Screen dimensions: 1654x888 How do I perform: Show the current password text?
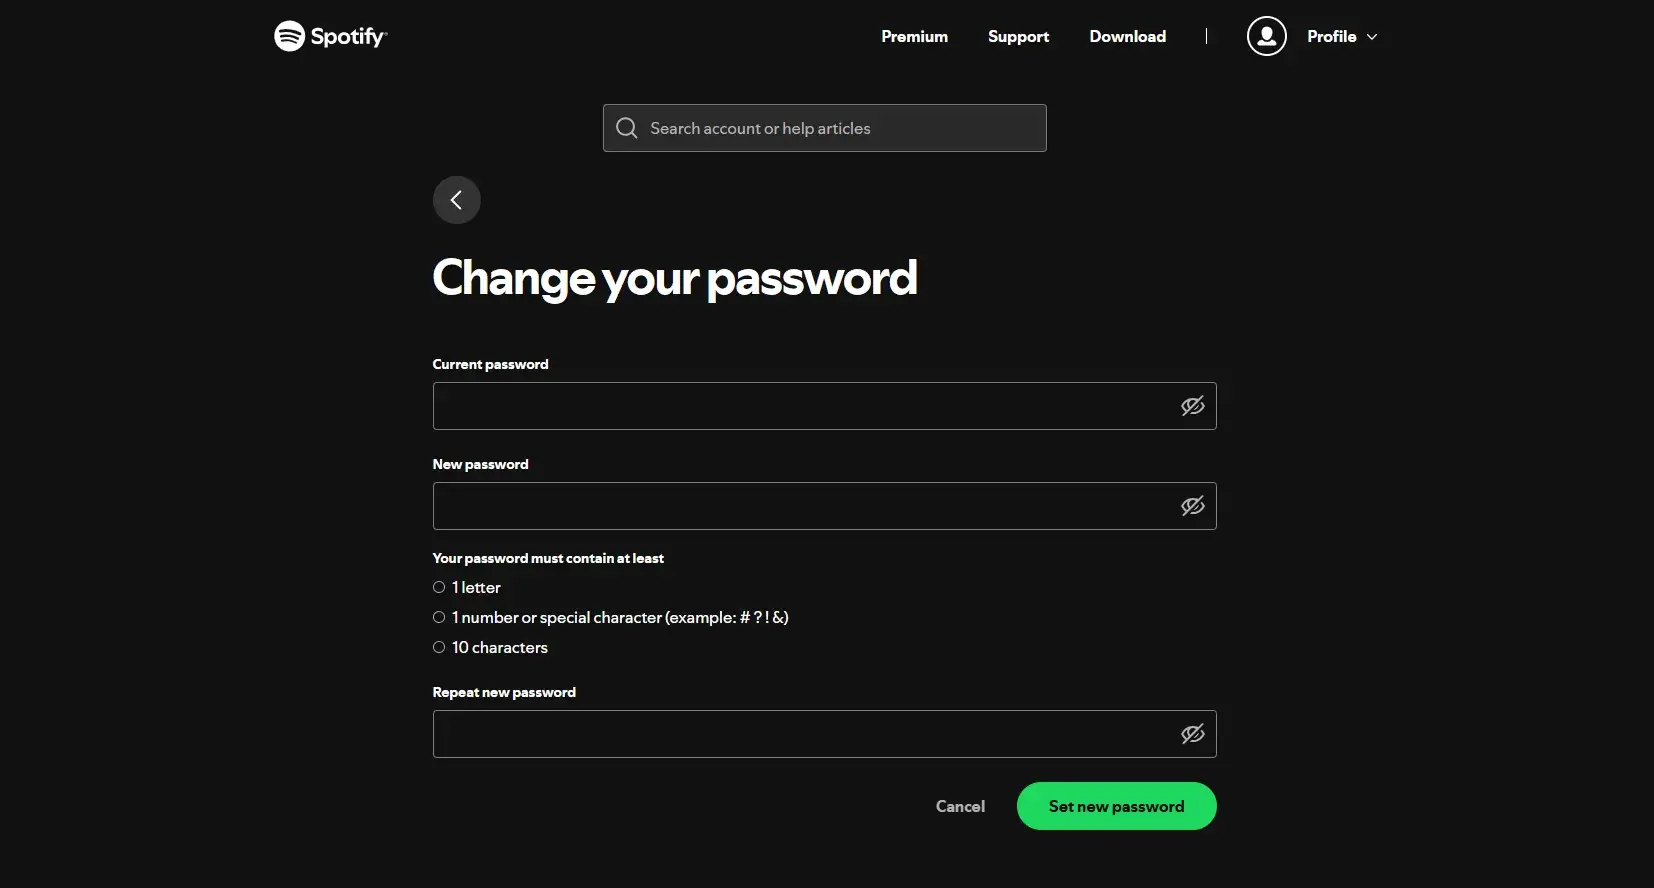point(1192,406)
